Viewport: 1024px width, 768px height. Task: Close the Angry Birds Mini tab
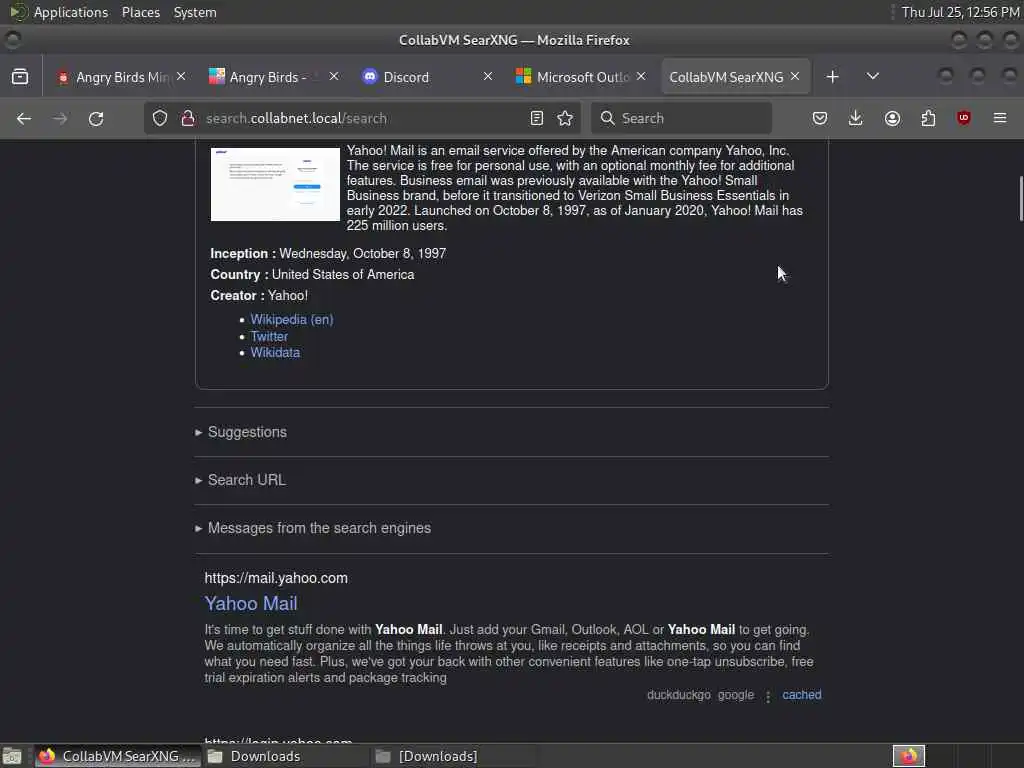point(181,76)
